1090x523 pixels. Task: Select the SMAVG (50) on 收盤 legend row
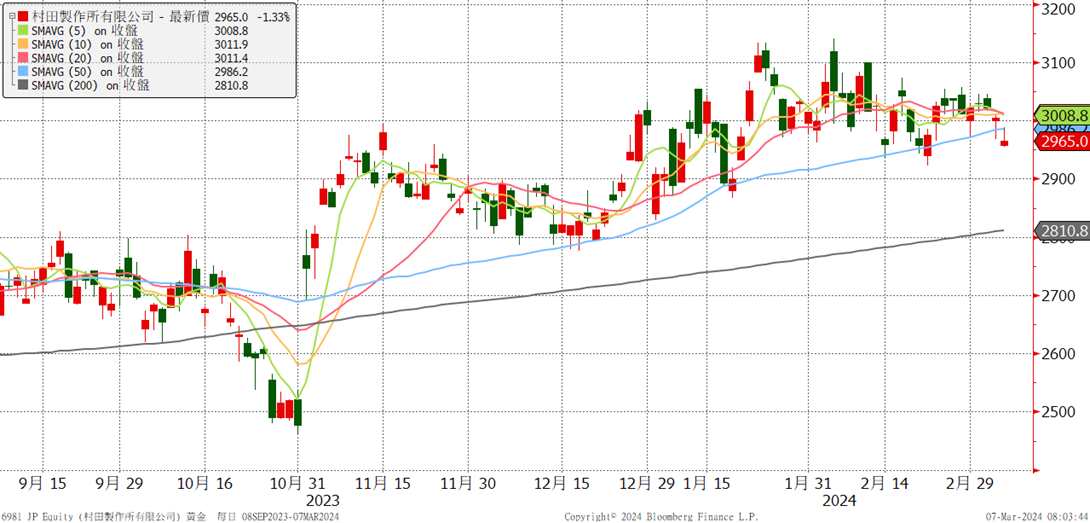[88, 72]
